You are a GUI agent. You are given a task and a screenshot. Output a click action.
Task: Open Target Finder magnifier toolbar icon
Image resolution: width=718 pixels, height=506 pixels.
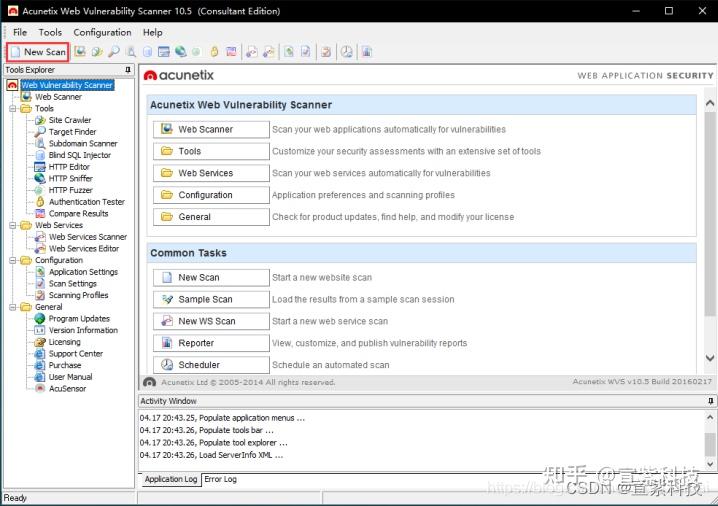point(114,52)
